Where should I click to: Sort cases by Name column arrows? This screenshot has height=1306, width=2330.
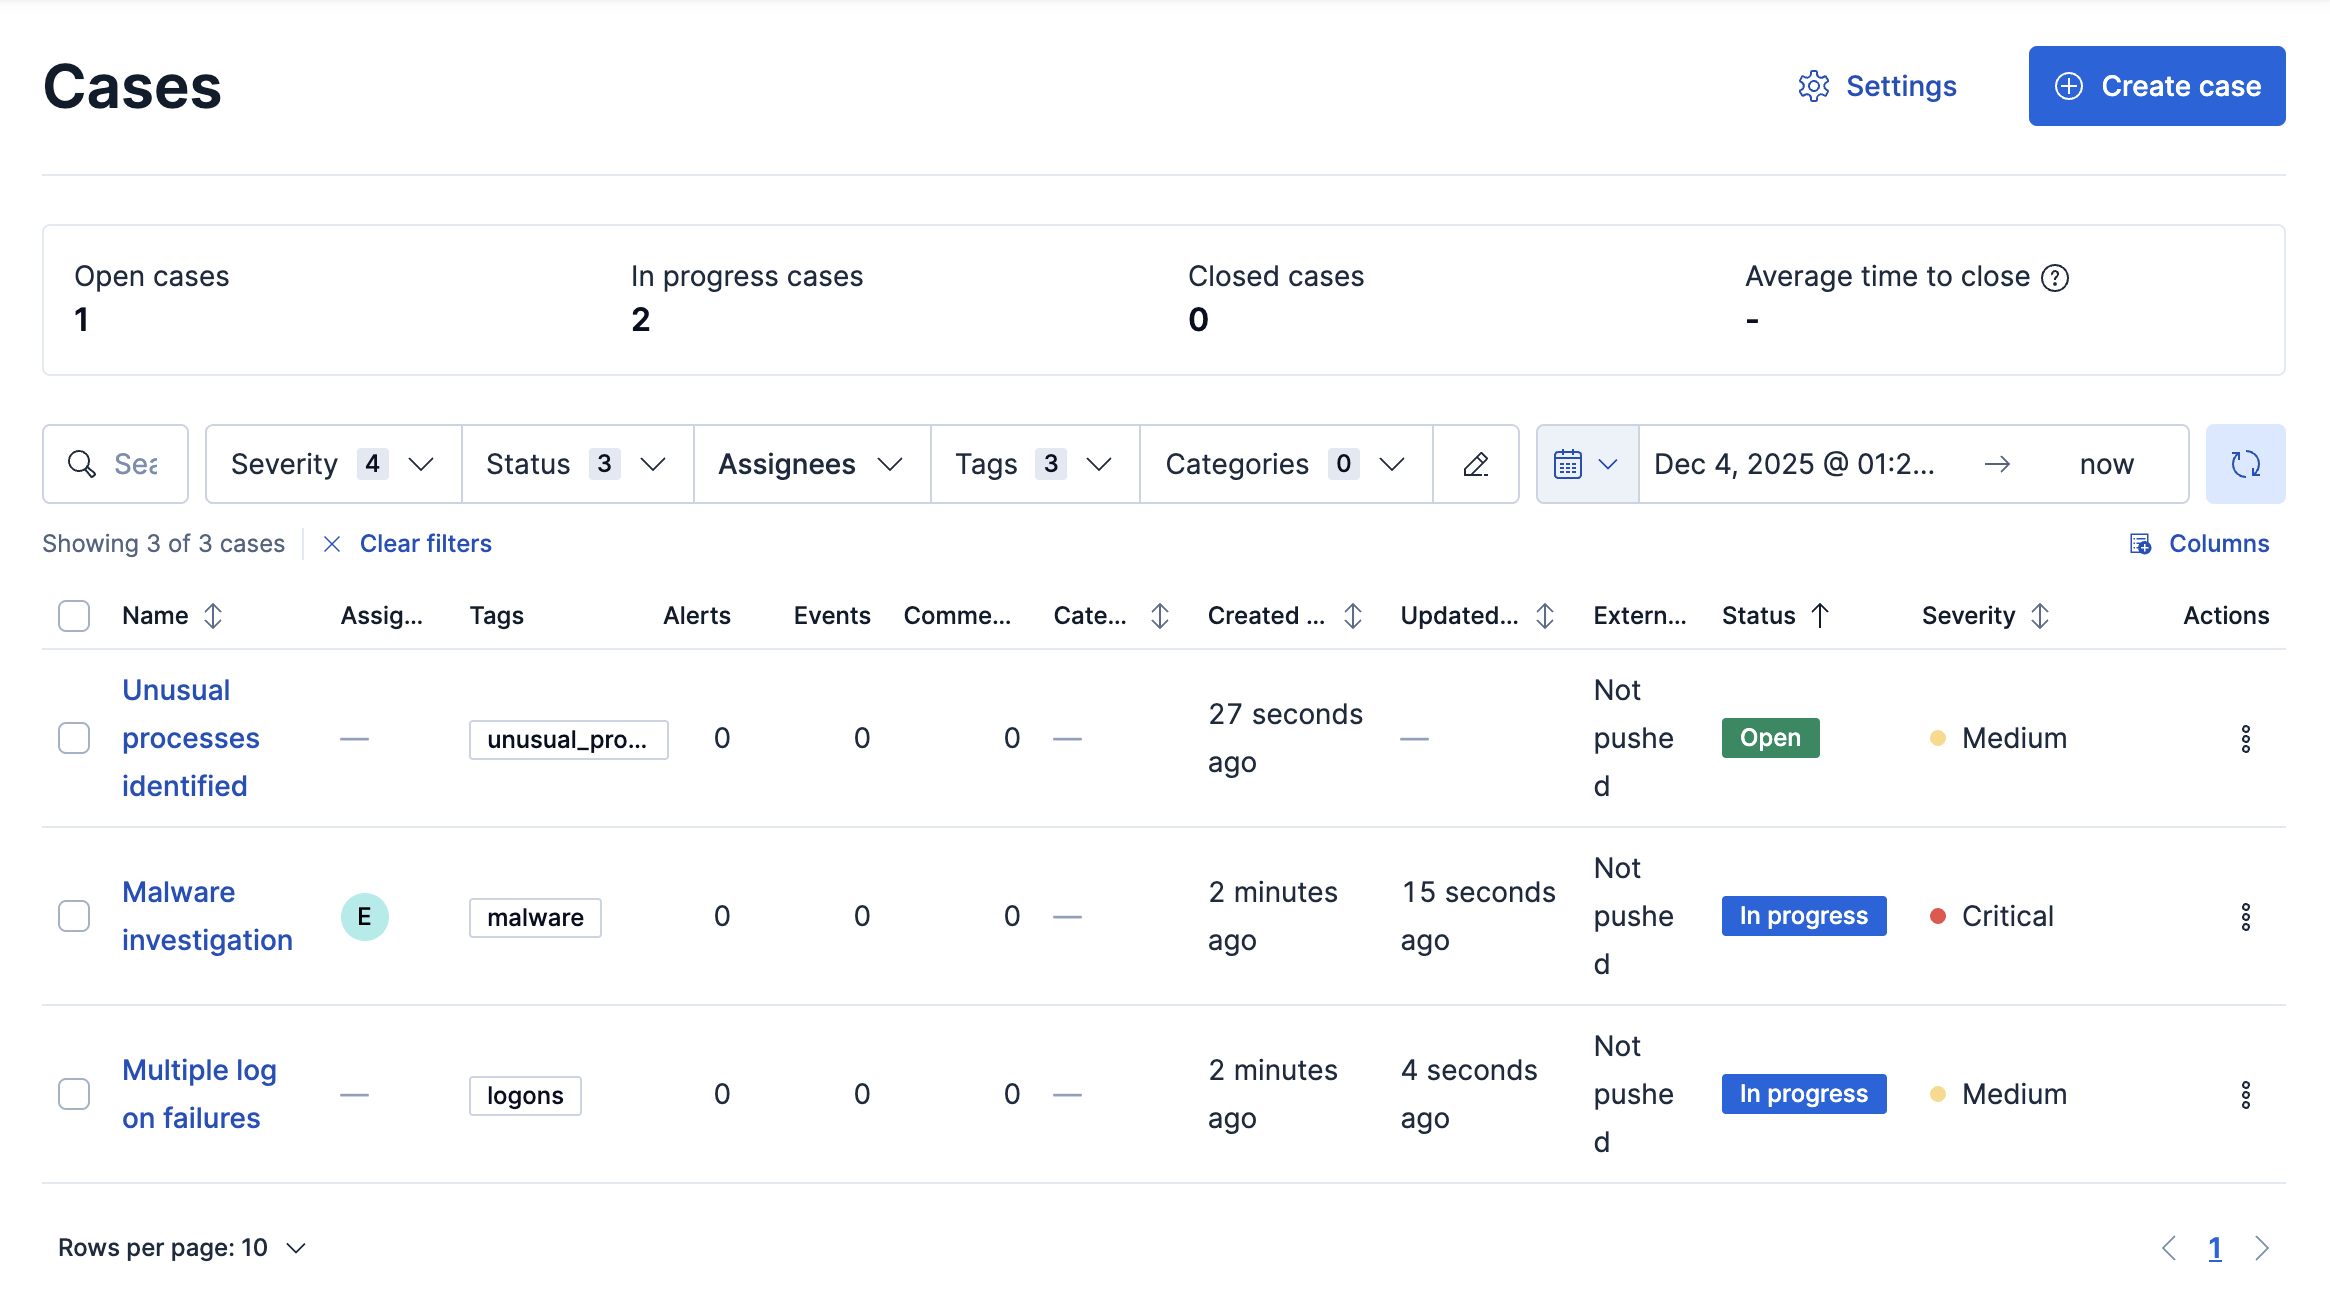213,616
